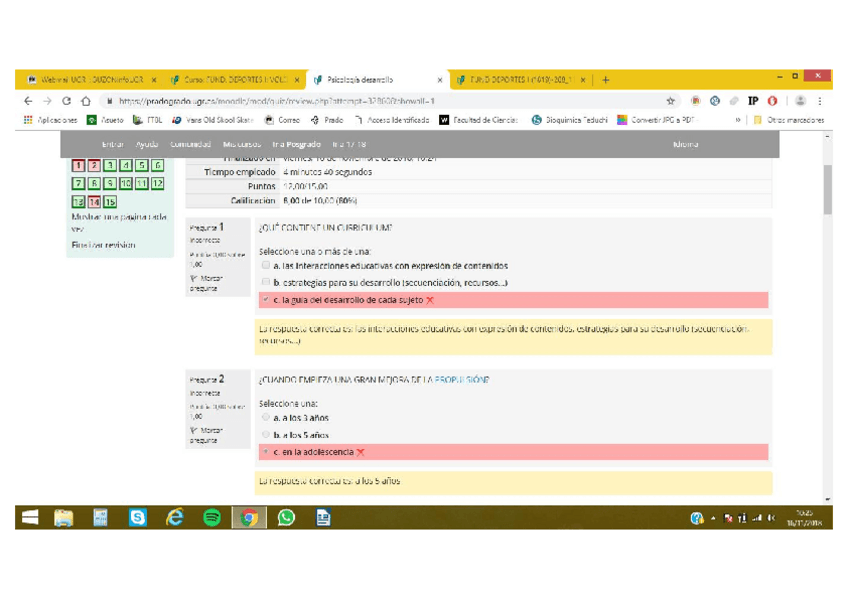Jump to question 14 in quiz navigation
This screenshot has width=848, height=599.
point(94,201)
